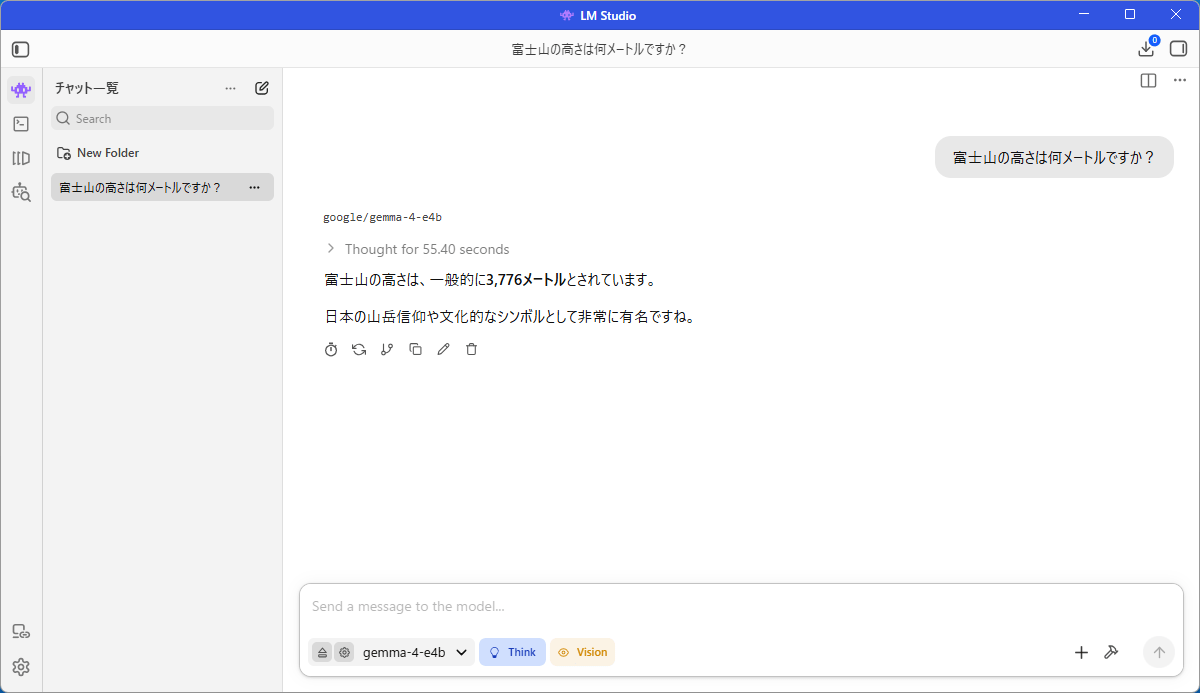
Task: Click the new chat compose icon
Action: tap(262, 88)
